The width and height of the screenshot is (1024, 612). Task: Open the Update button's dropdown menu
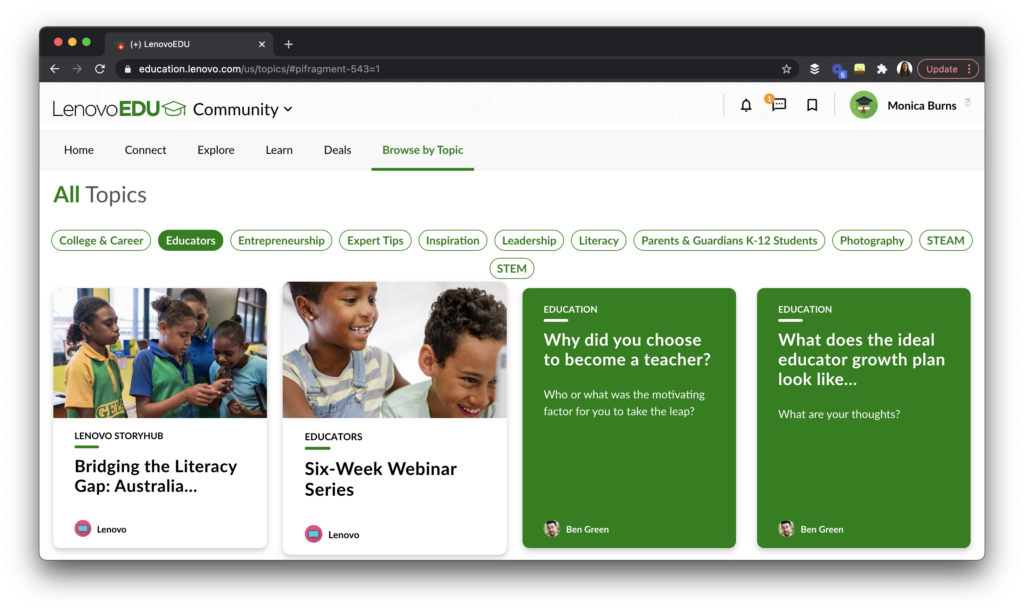pyautogui.click(x=968, y=68)
